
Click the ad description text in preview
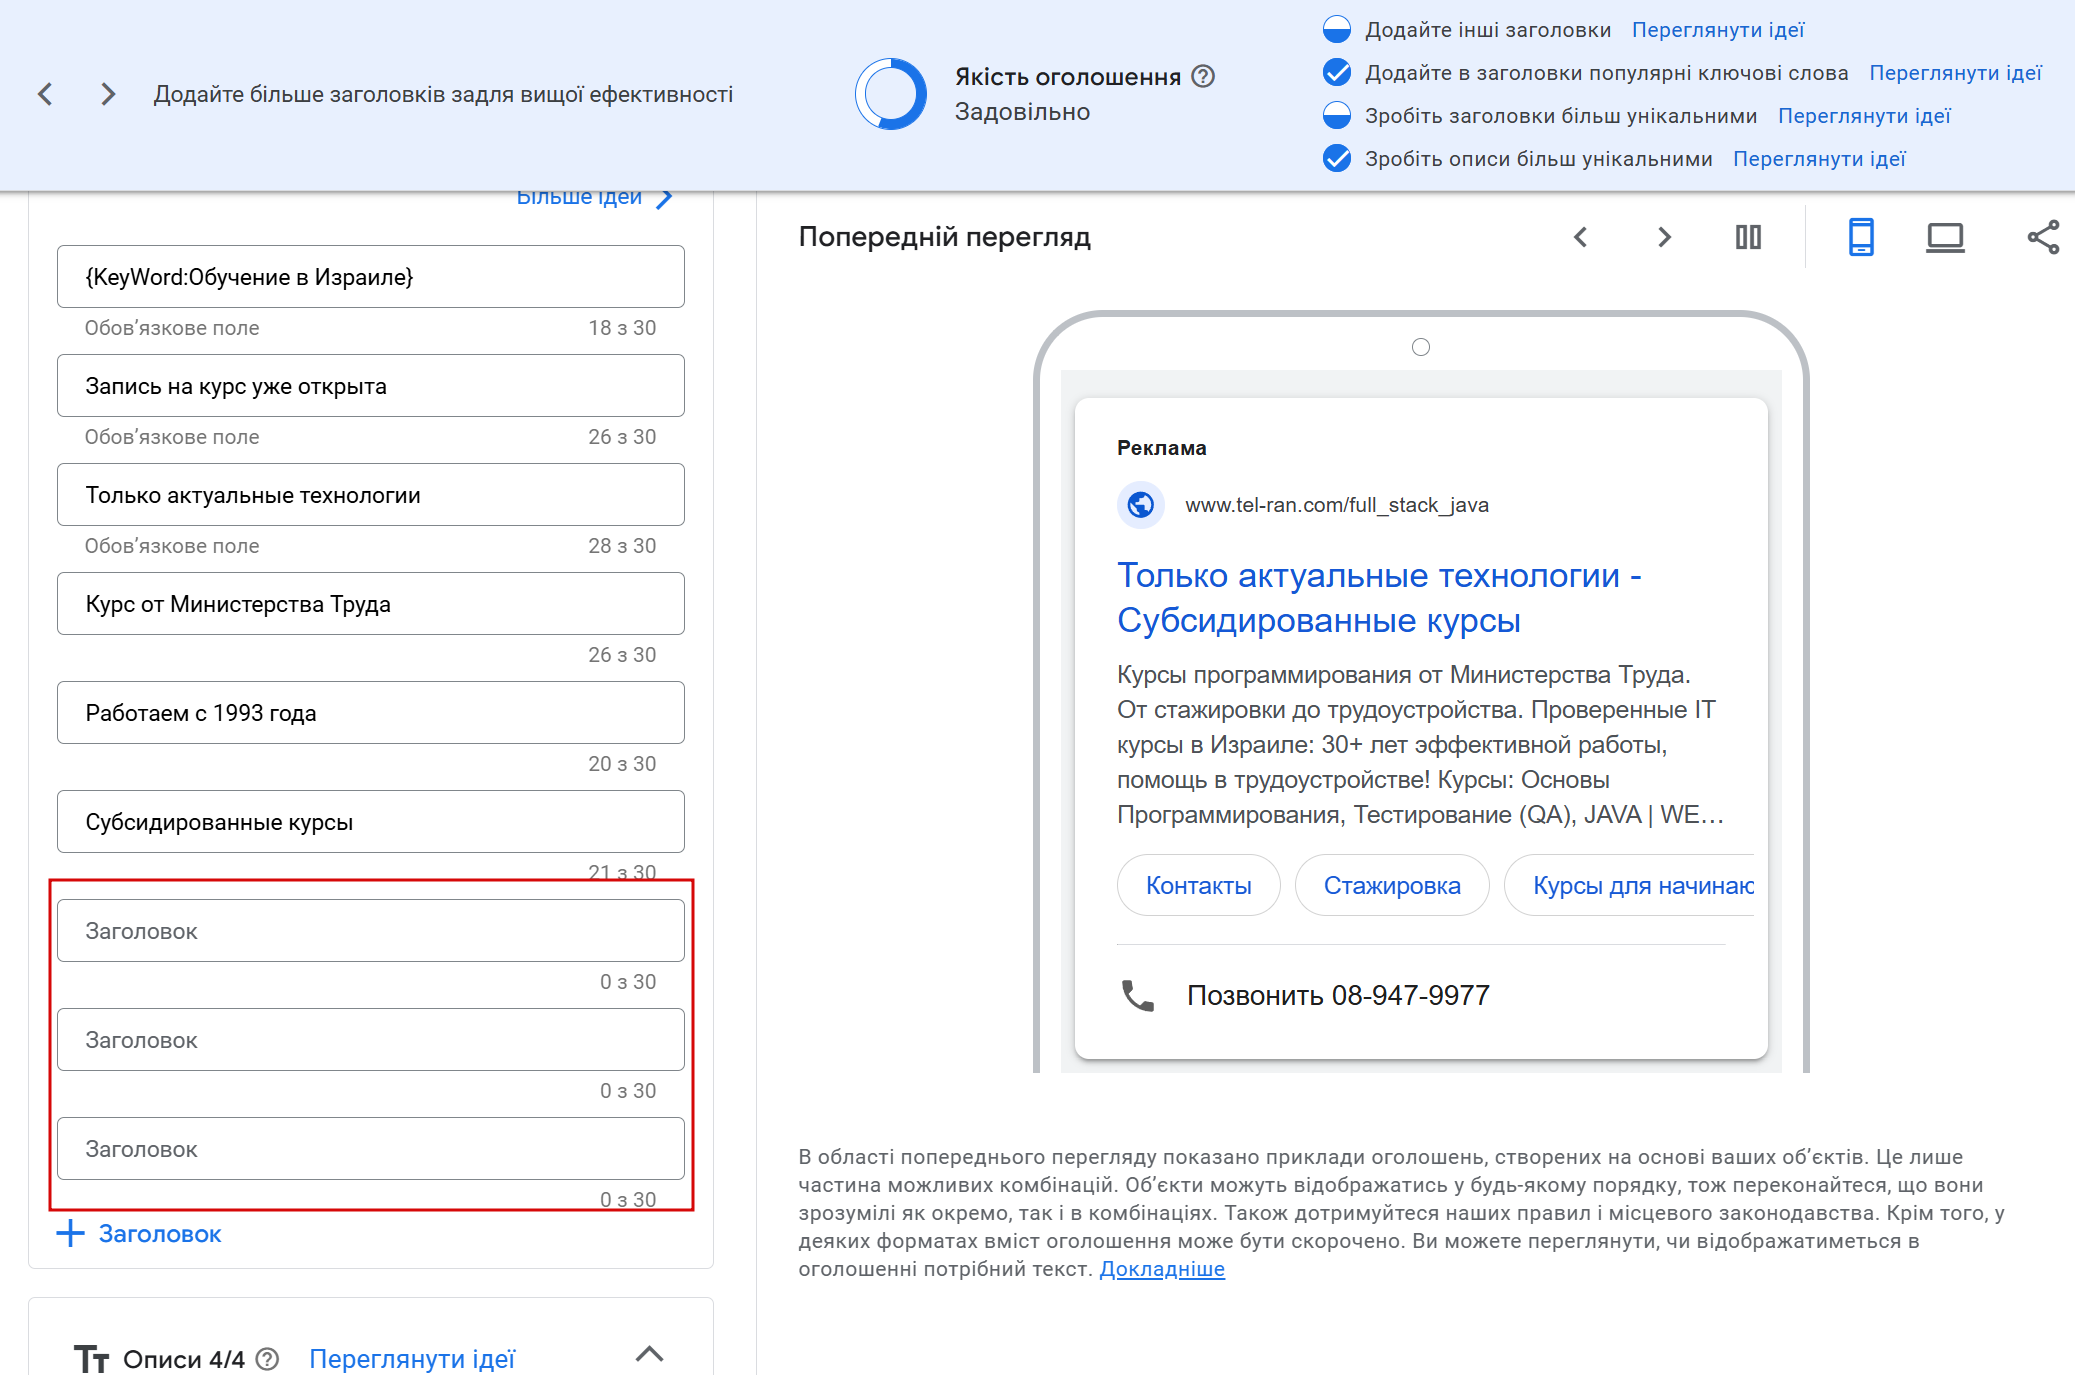(x=1420, y=745)
